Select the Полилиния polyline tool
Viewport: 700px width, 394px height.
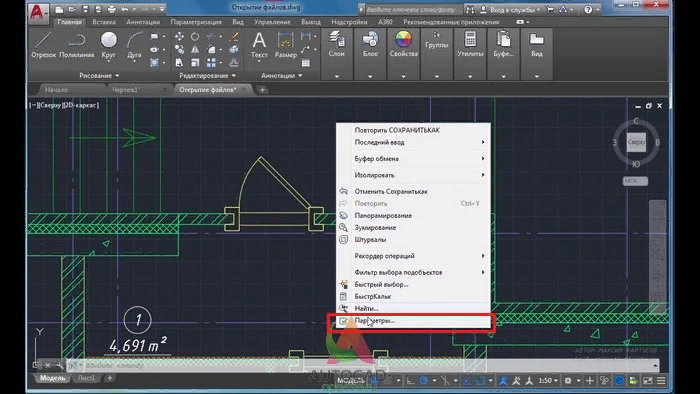click(x=77, y=46)
